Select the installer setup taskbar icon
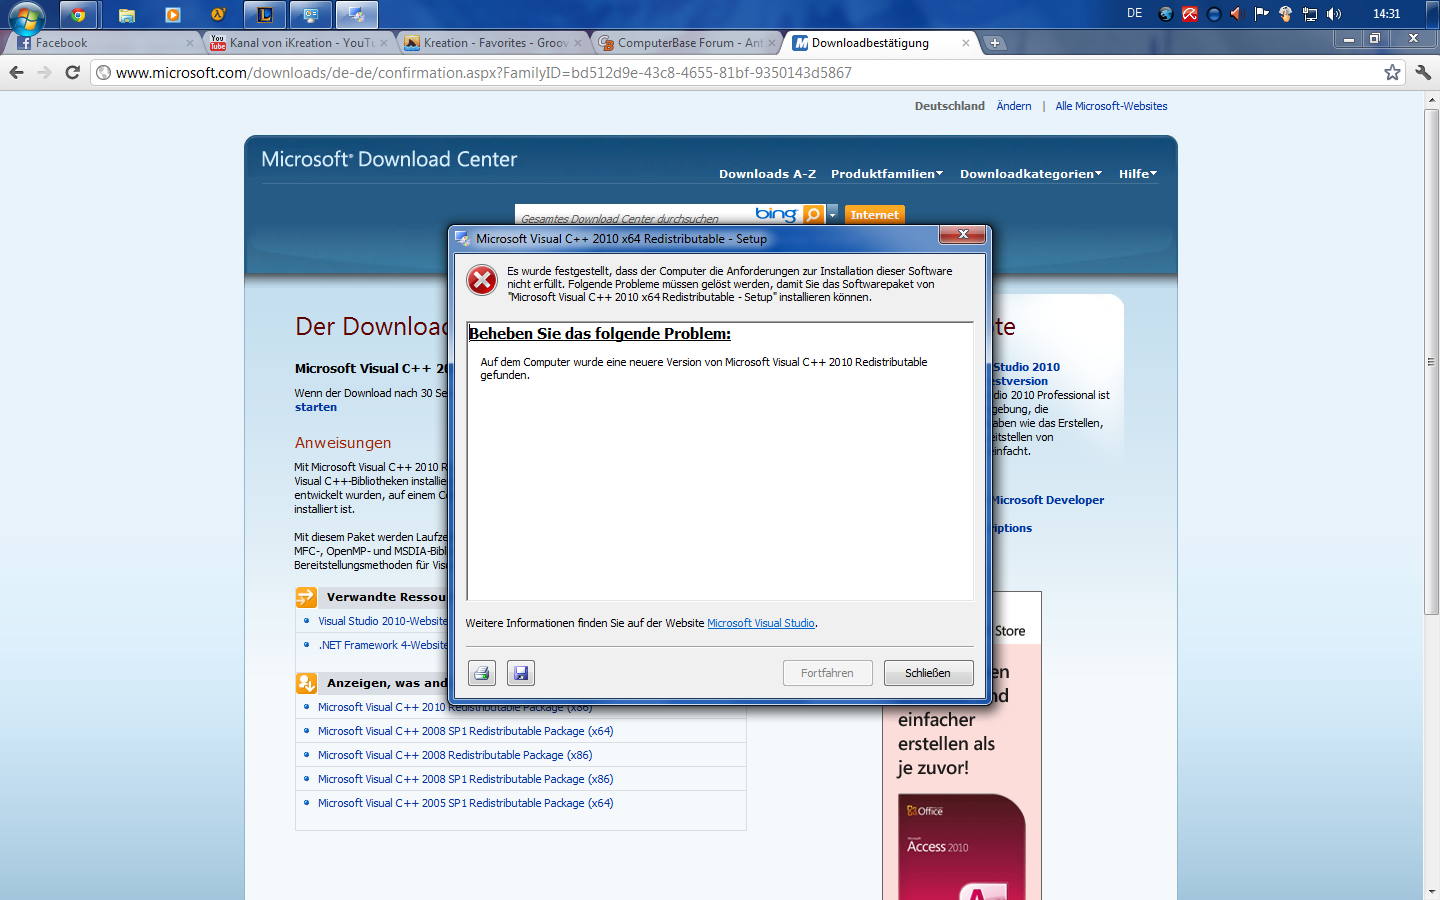The width and height of the screenshot is (1440, 900). [356, 14]
